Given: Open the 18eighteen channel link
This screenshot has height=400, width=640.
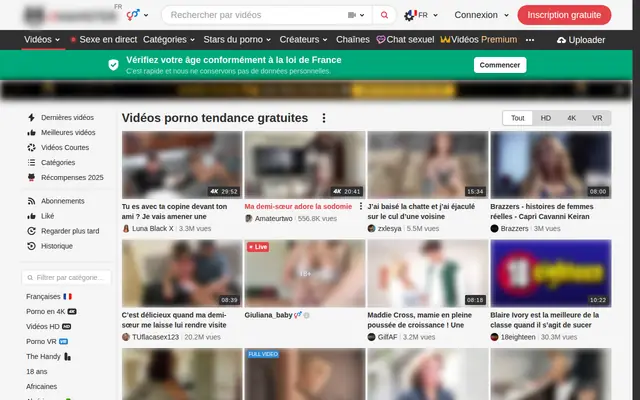Looking at the screenshot, I should (x=518, y=337).
